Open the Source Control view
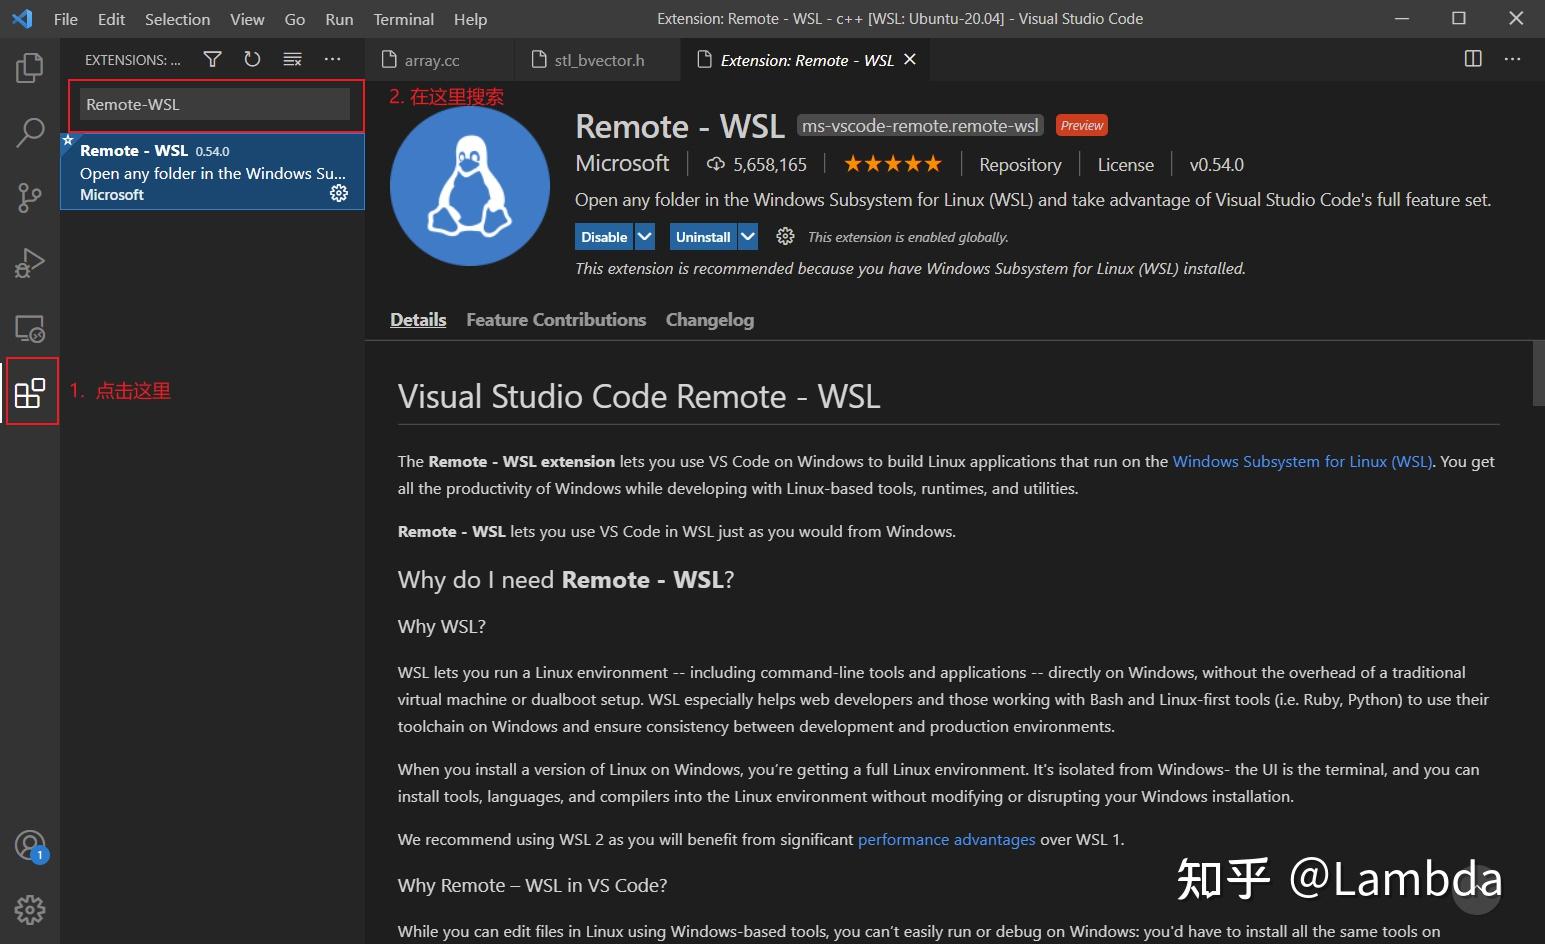The height and width of the screenshot is (944, 1545). point(29,197)
